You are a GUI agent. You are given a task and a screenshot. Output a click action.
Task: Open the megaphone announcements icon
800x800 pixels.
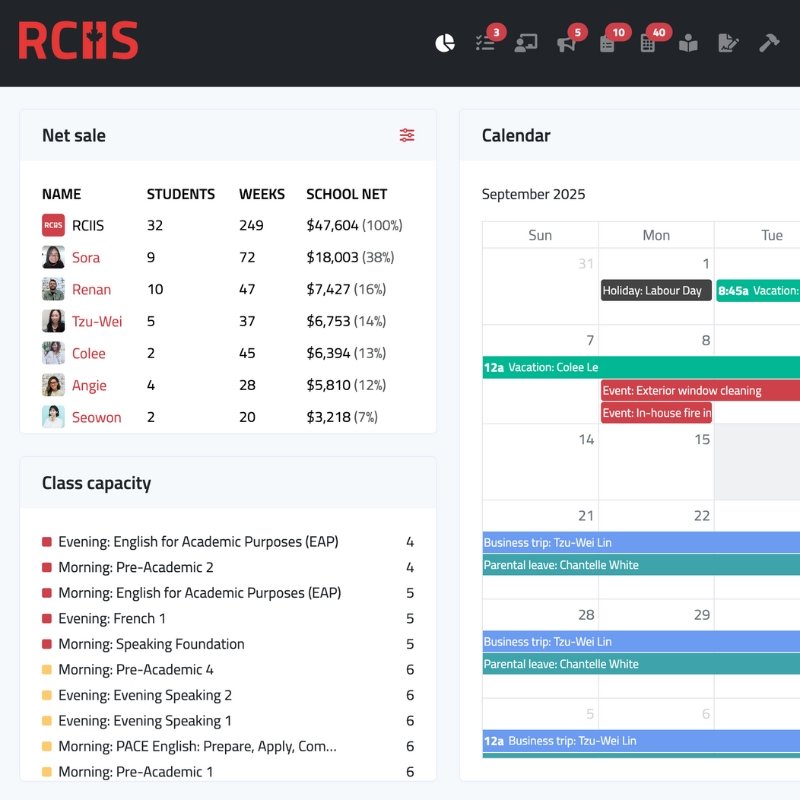(566, 43)
